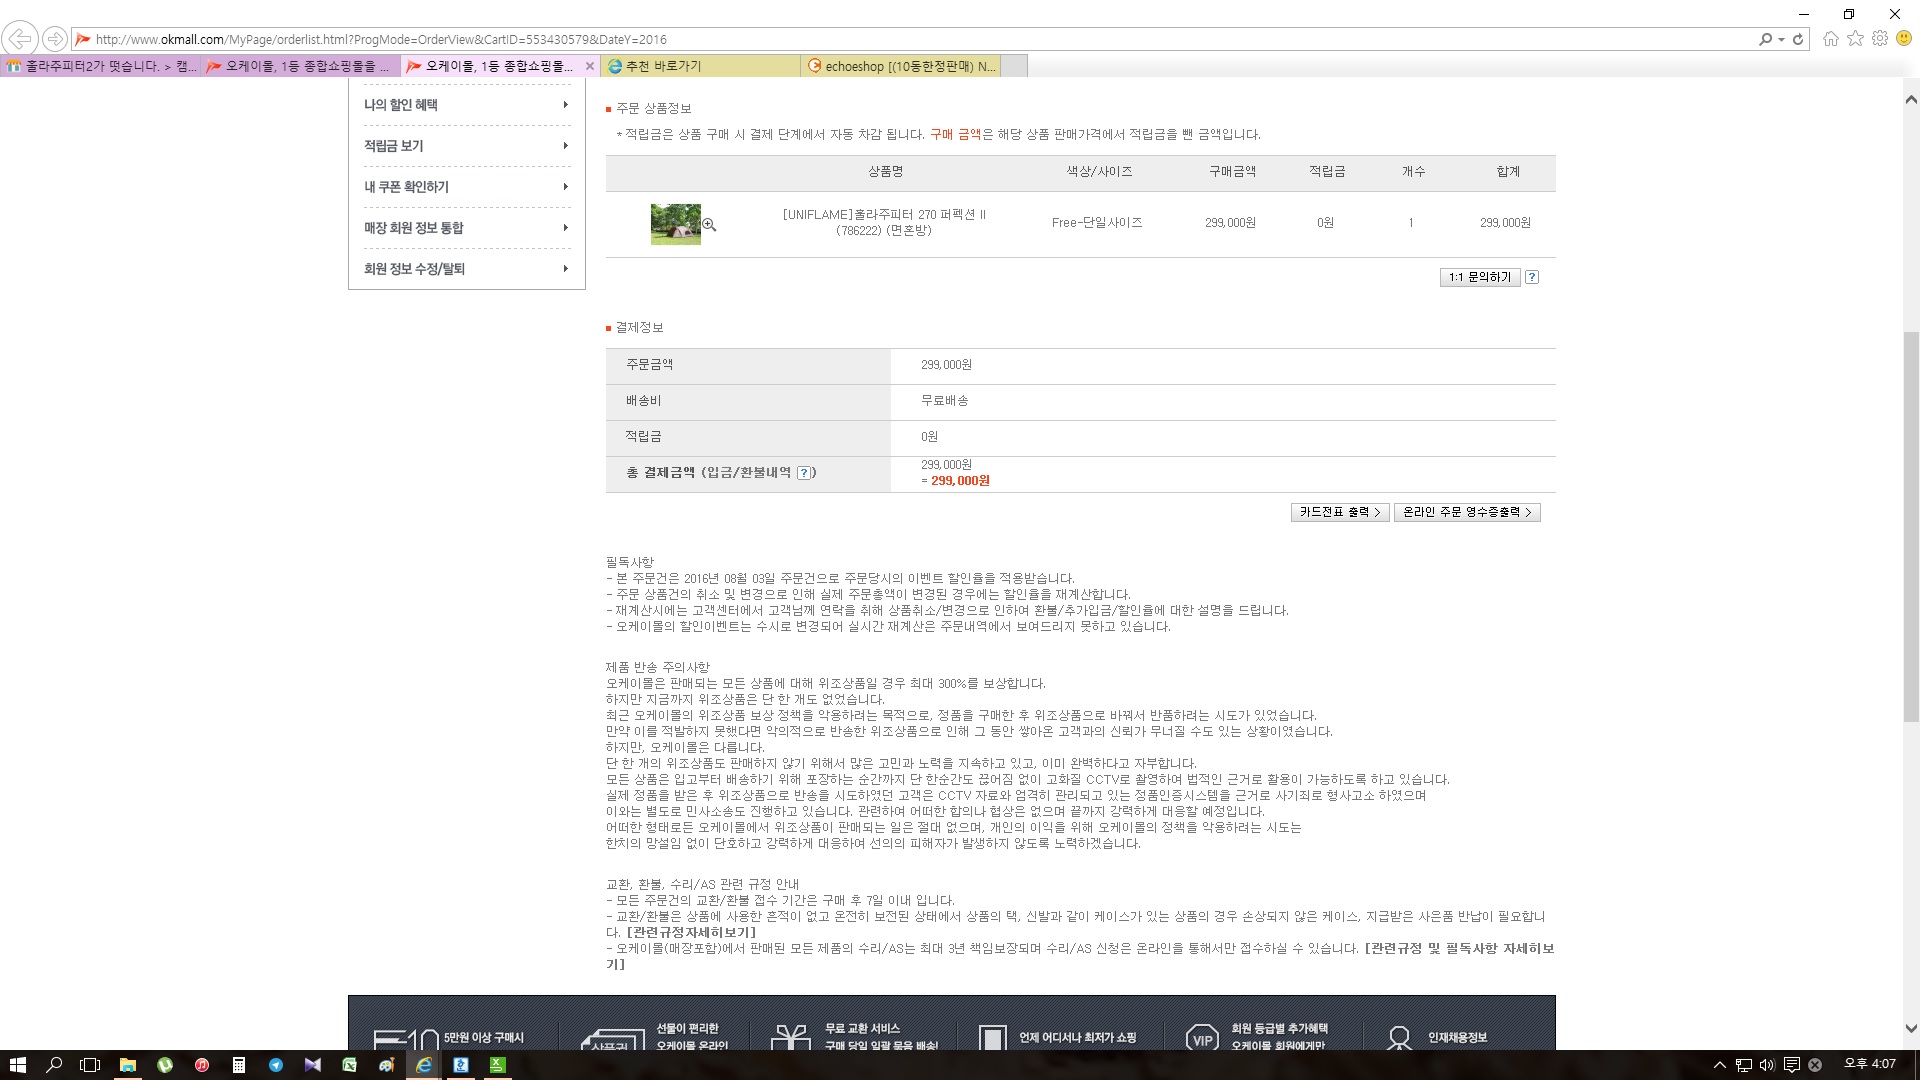Switch to the echoeshop tab

click(x=900, y=66)
